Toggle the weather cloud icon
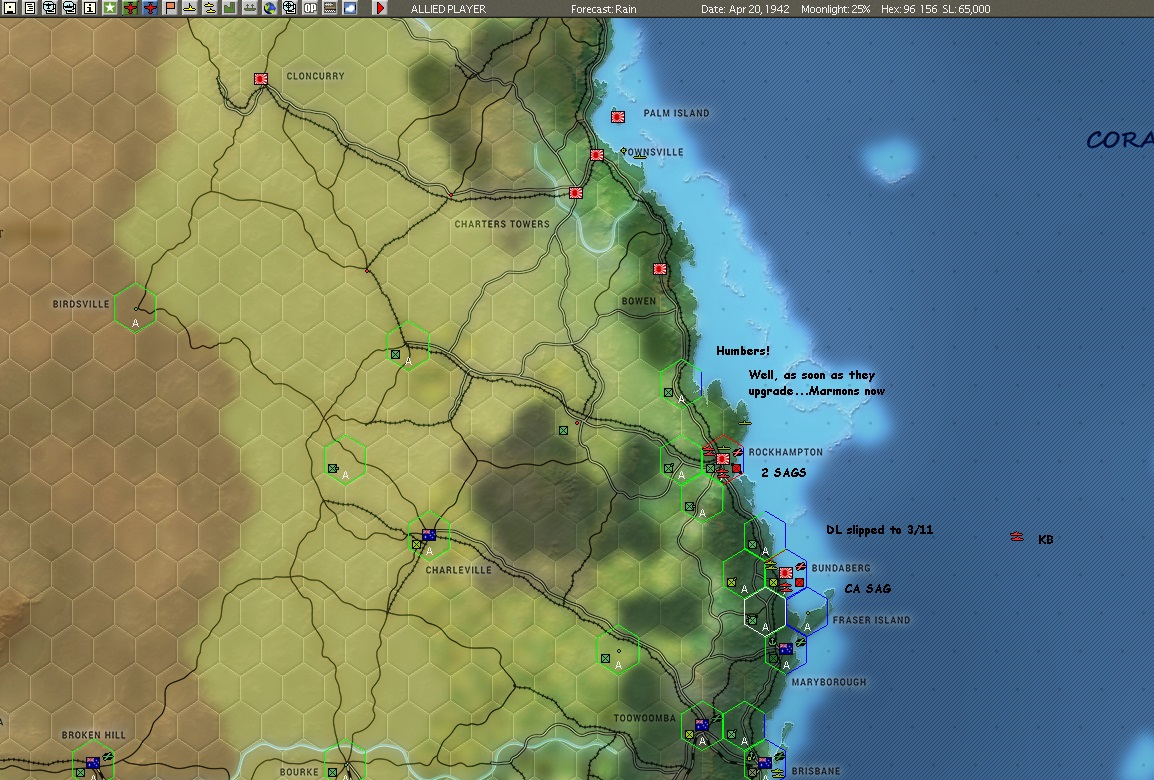1154x780 pixels. pos(350,8)
